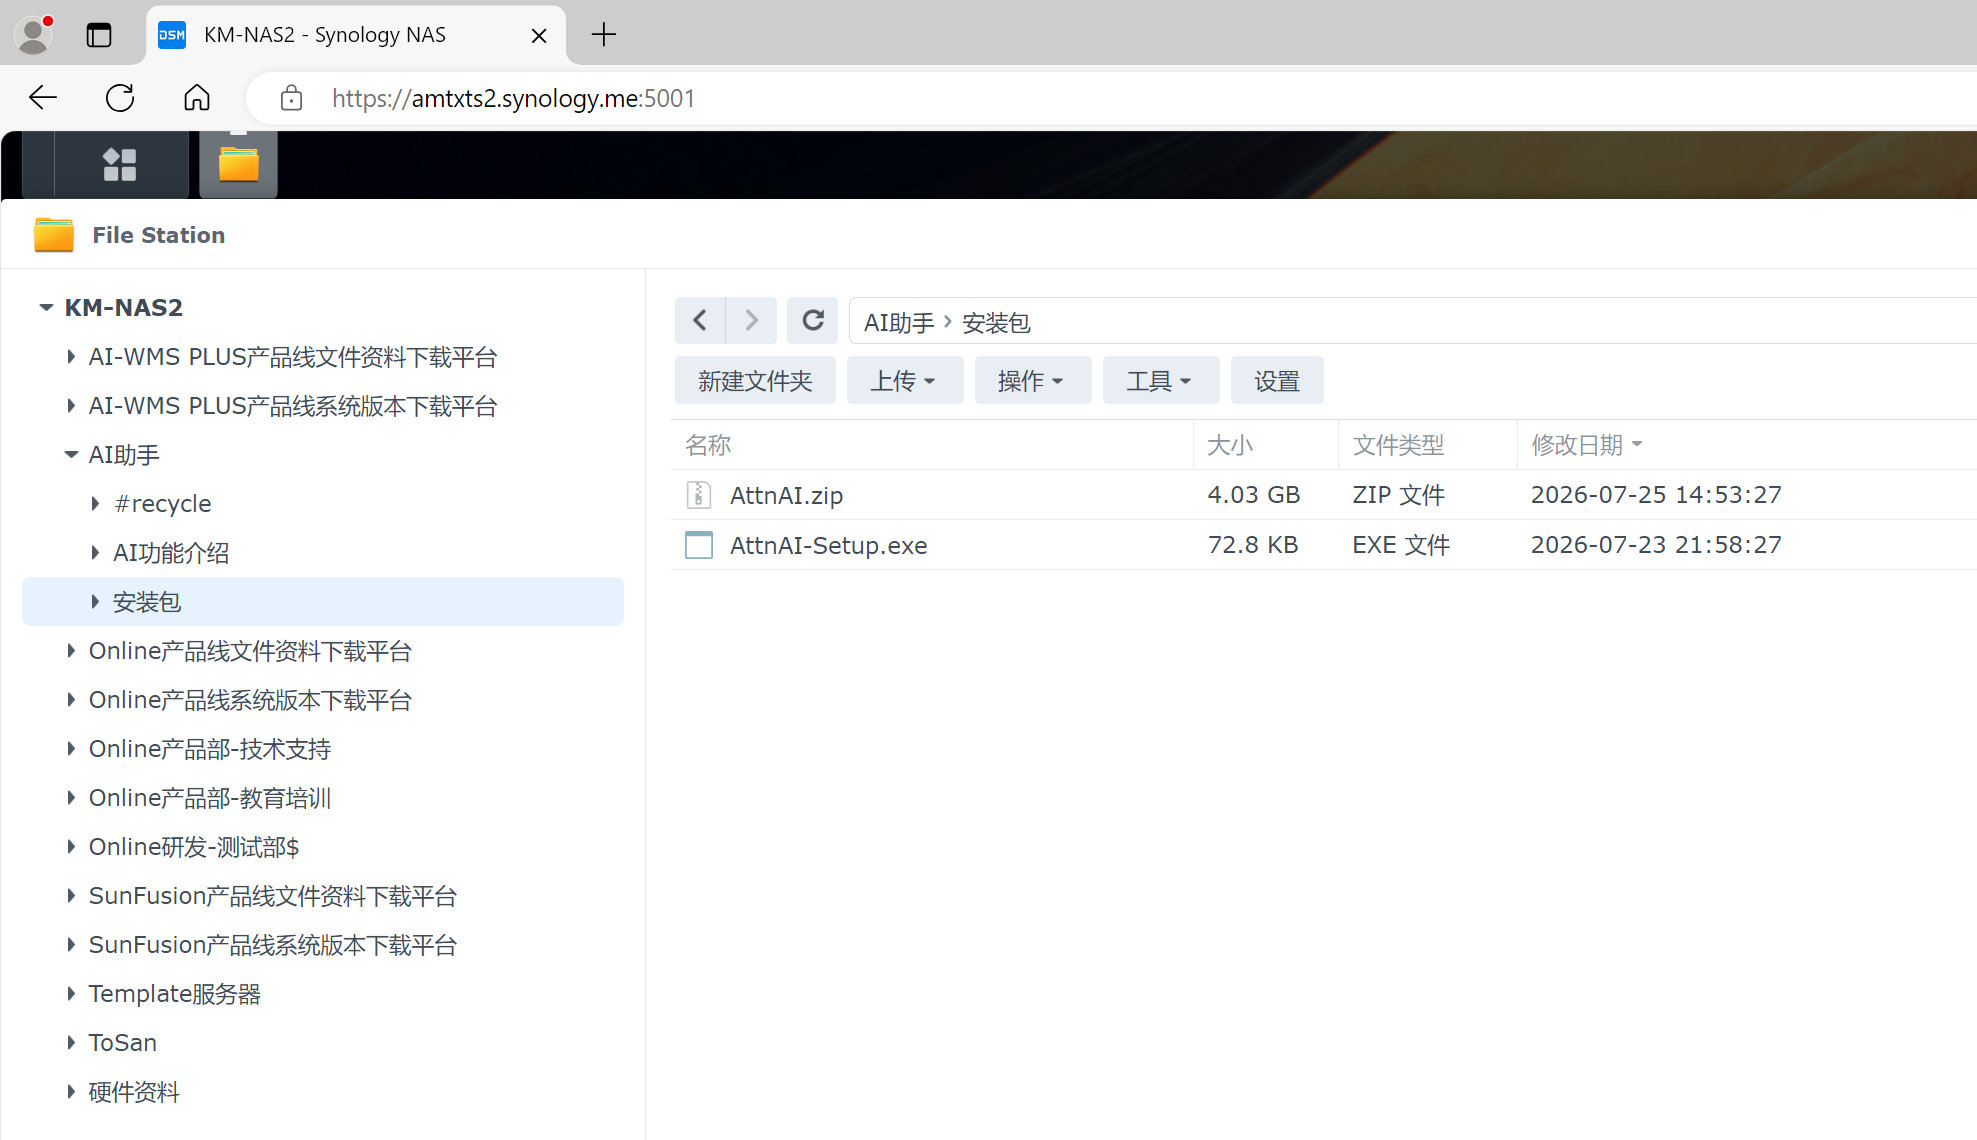Image resolution: width=1977 pixels, height=1140 pixels.
Task: Click the 72.8 KB size cell
Action: tap(1253, 545)
